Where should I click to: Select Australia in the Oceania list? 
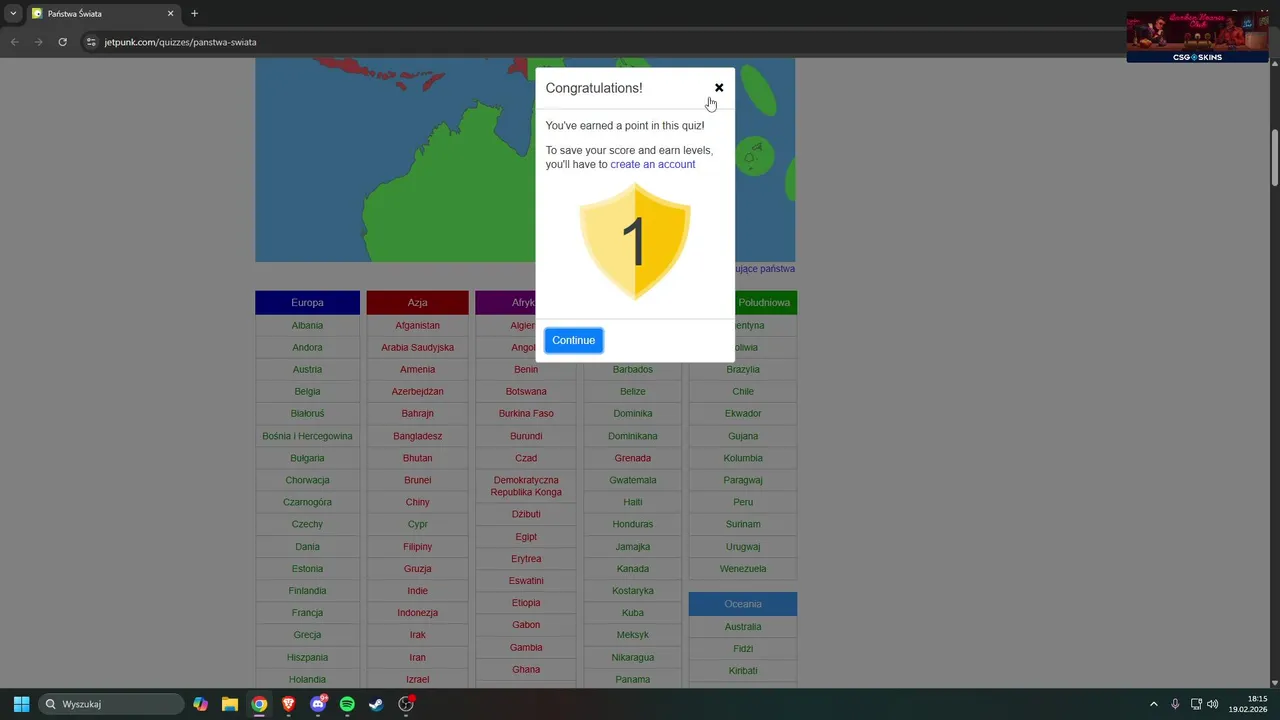click(743, 627)
